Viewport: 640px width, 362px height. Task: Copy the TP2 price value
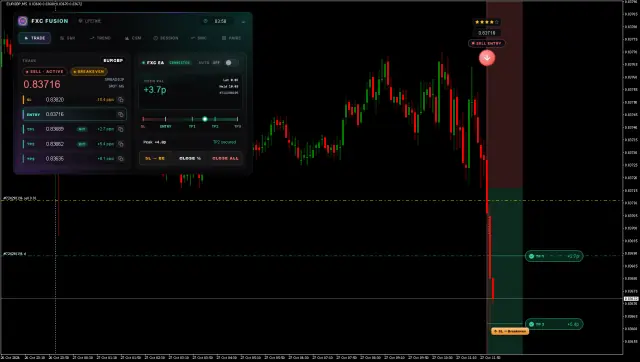pos(120,144)
